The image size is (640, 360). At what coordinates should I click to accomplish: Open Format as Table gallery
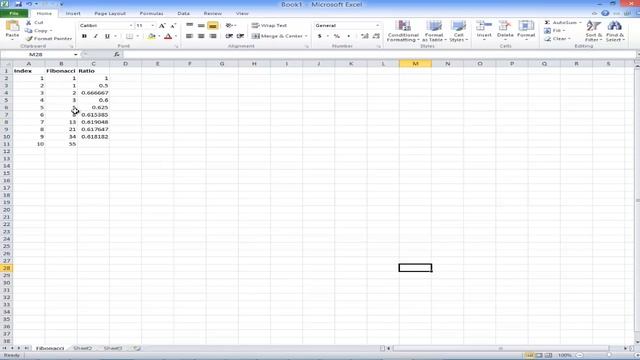(433, 31)
